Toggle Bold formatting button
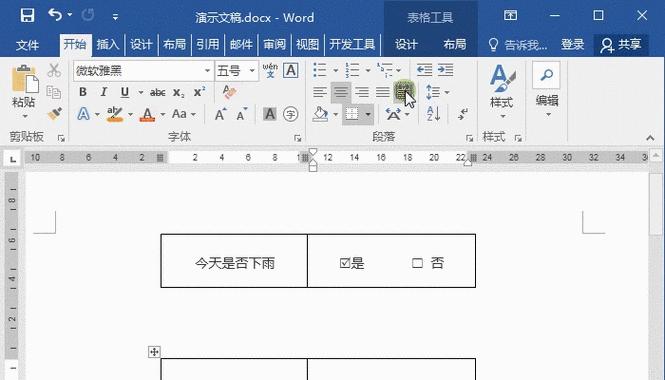Image resolution: width=665 pixels, height=380 pixels. coord(83,92)
